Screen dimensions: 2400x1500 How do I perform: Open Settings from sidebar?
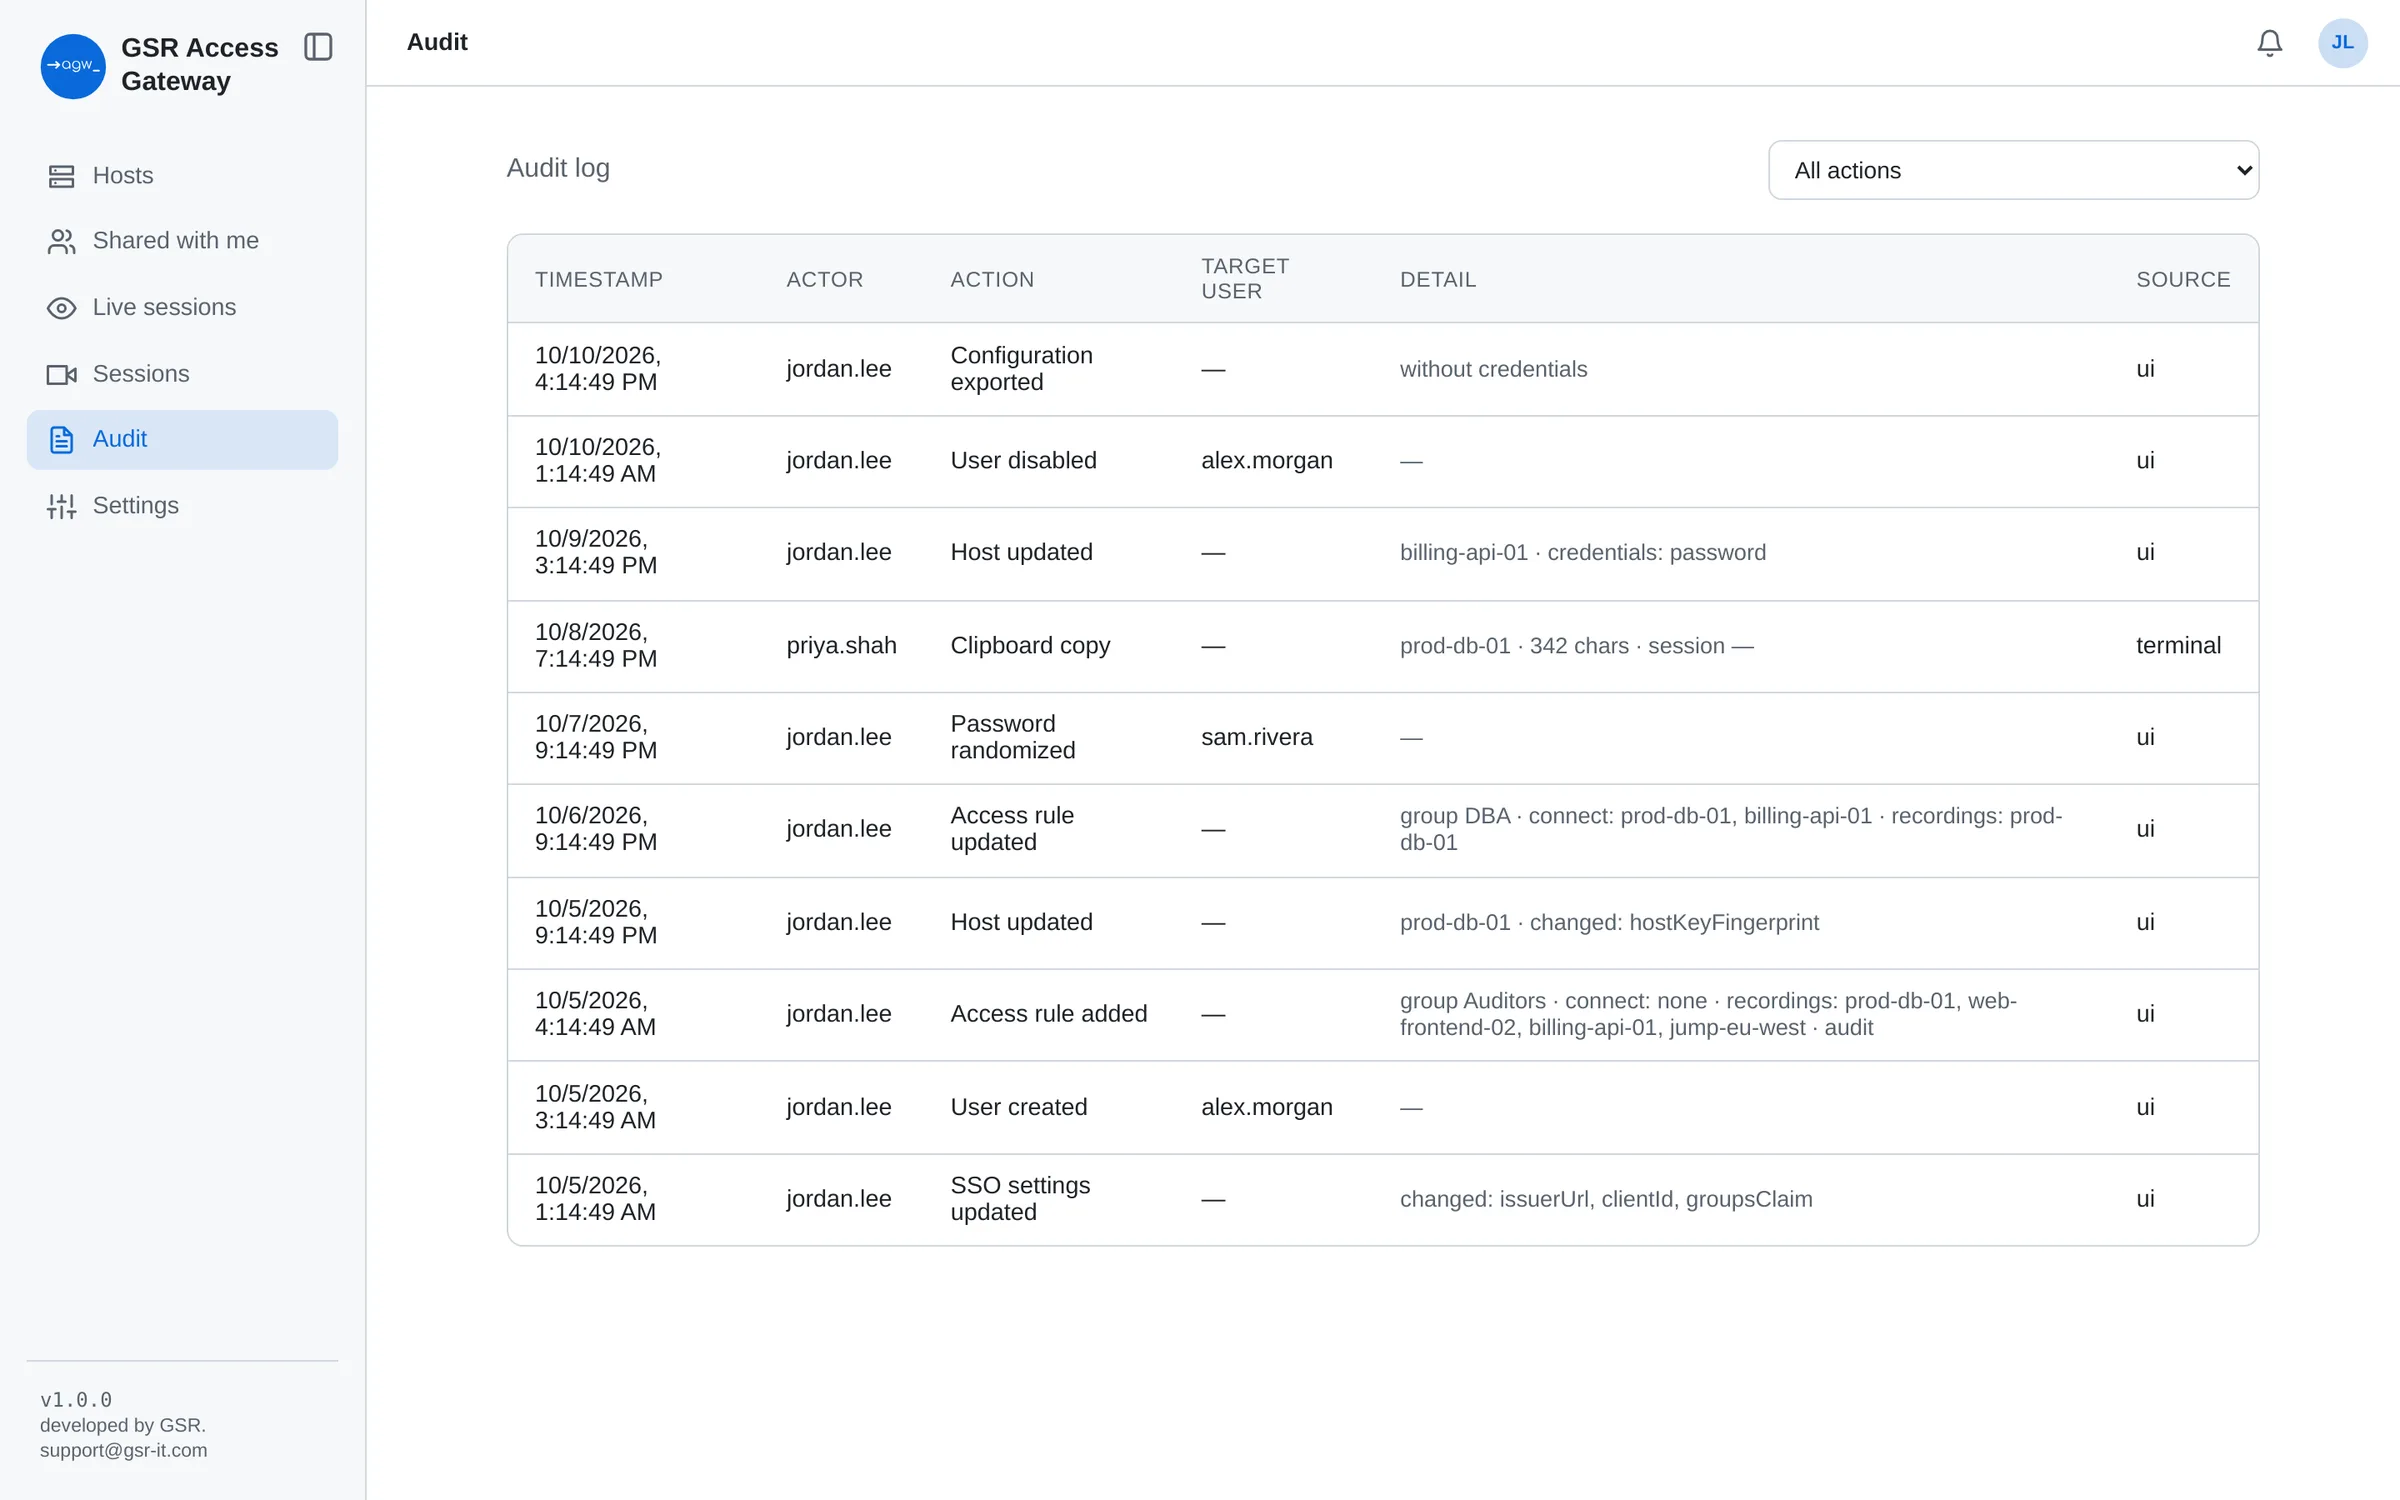tap(182, 506)
